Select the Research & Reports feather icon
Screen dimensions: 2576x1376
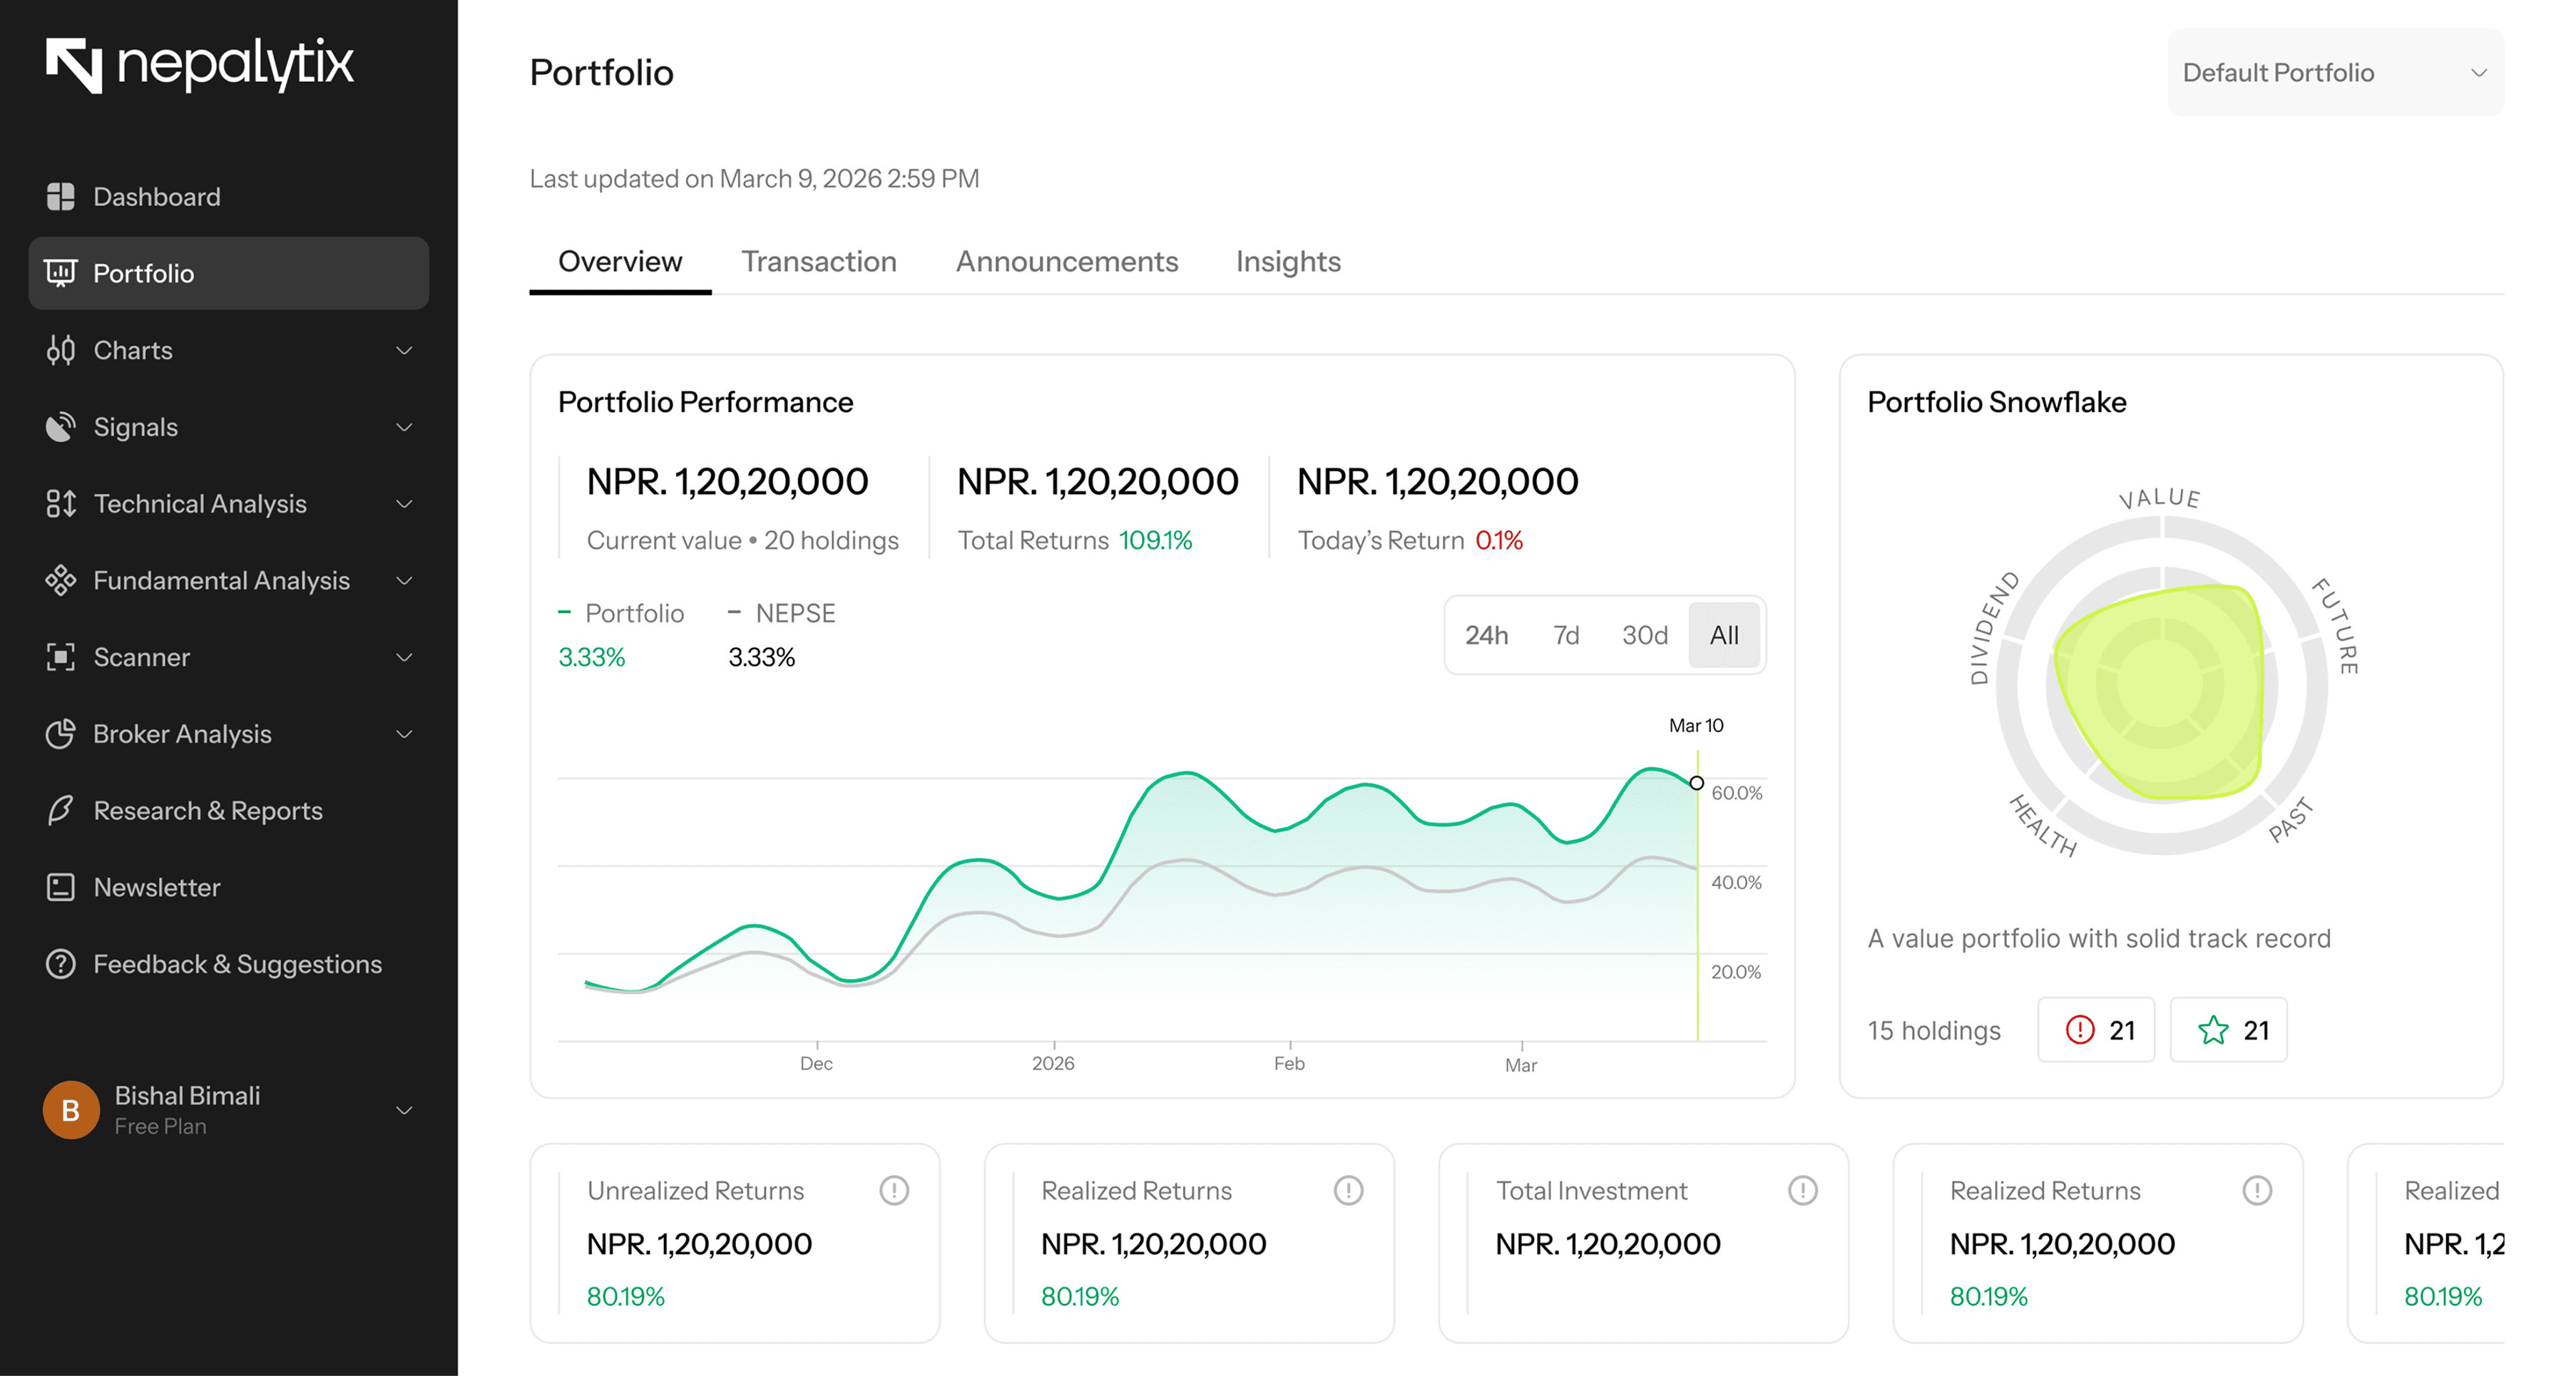61,810
